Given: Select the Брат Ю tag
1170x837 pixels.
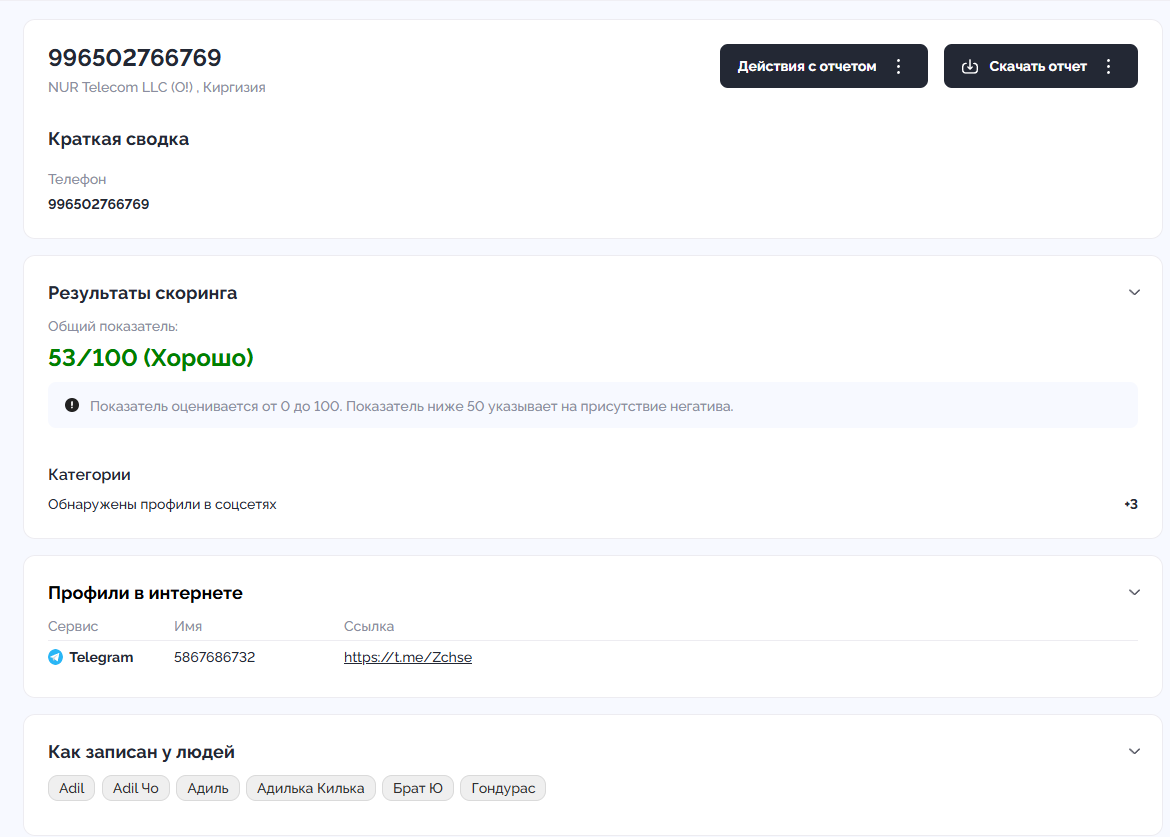Looking at the screenshot, I should [x=418, y=789].
